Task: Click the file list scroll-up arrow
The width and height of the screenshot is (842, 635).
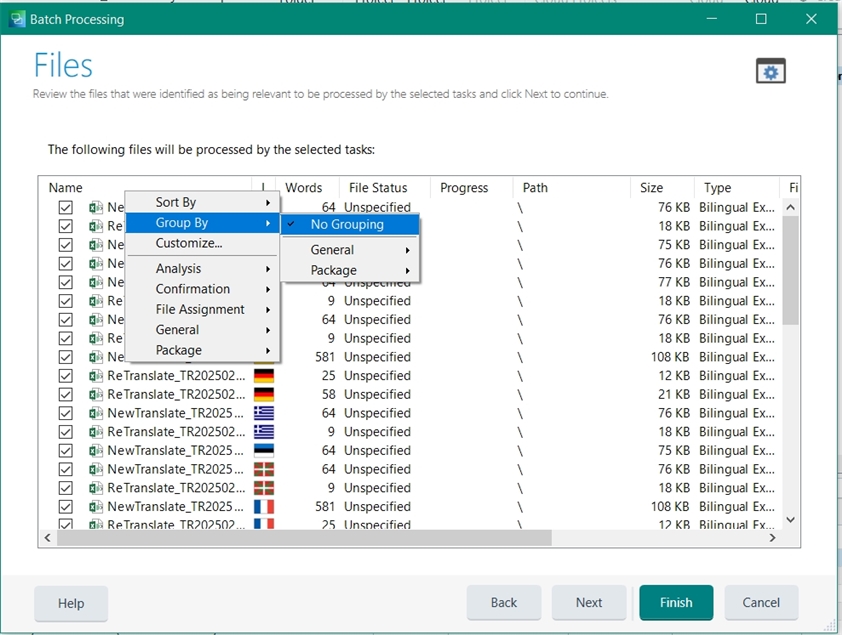Action: 790,207
